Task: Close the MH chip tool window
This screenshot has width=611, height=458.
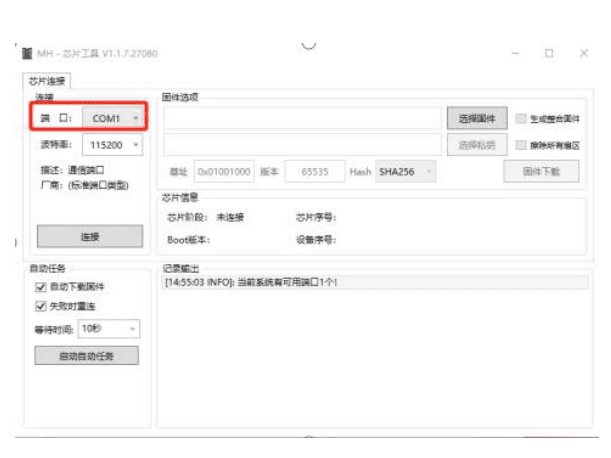Action: [x=584, y=53]
